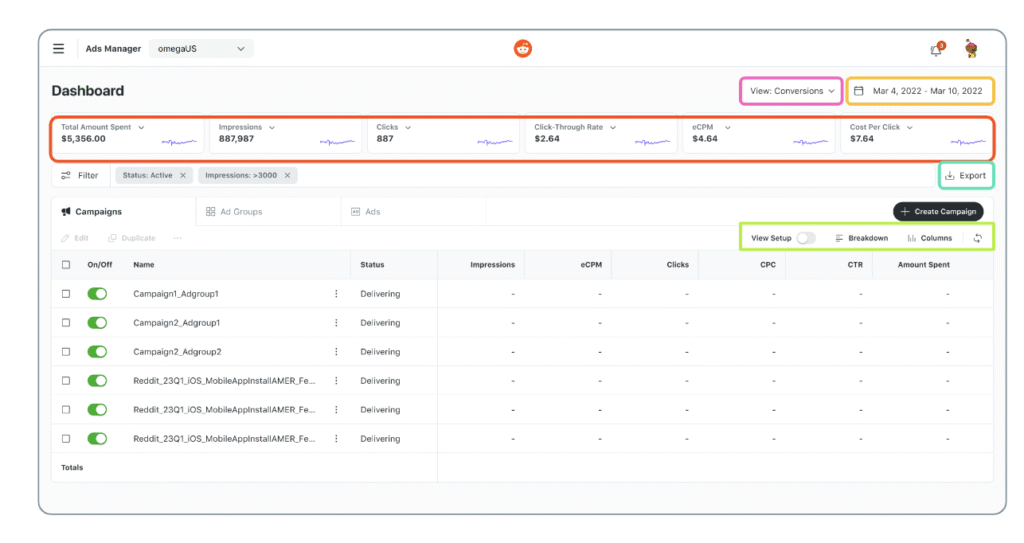Check the select-all checkbox in table header

tap(66, 265)
